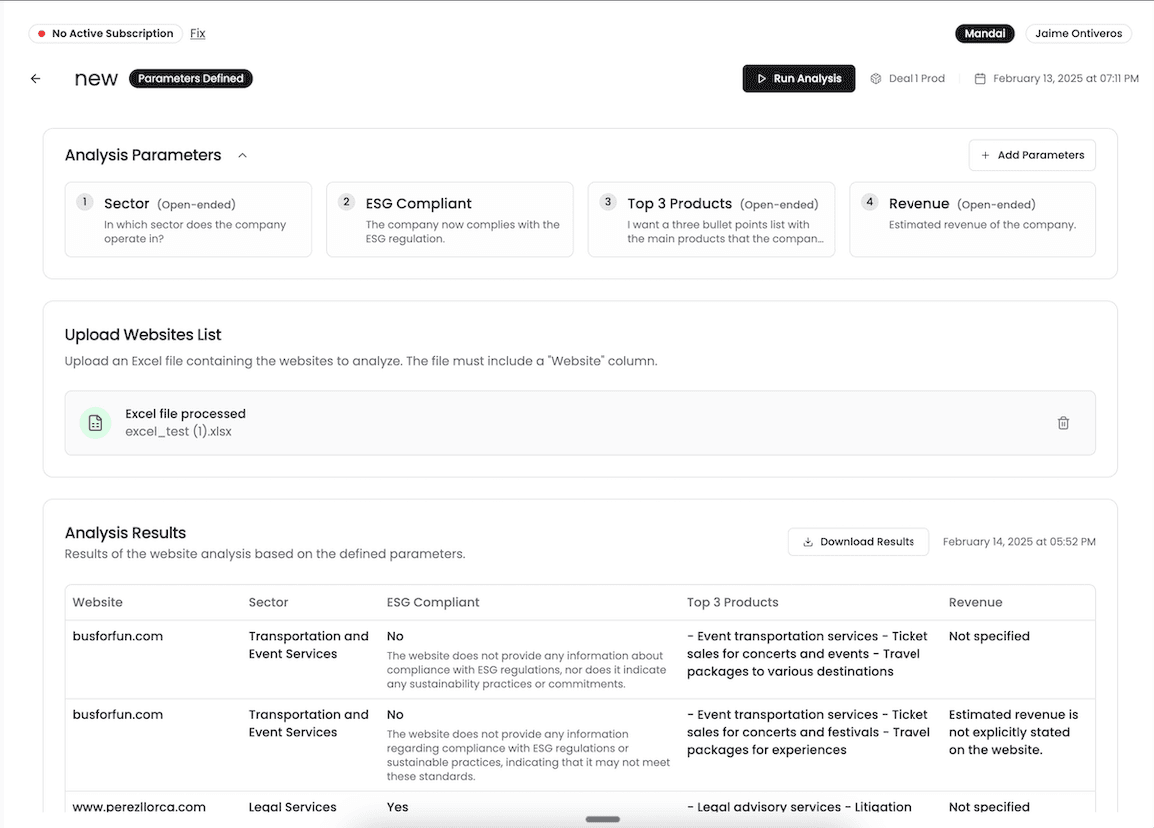Click the back arrow icon
The height and width of the screenshot is (828, 1154).
(36, 79)
